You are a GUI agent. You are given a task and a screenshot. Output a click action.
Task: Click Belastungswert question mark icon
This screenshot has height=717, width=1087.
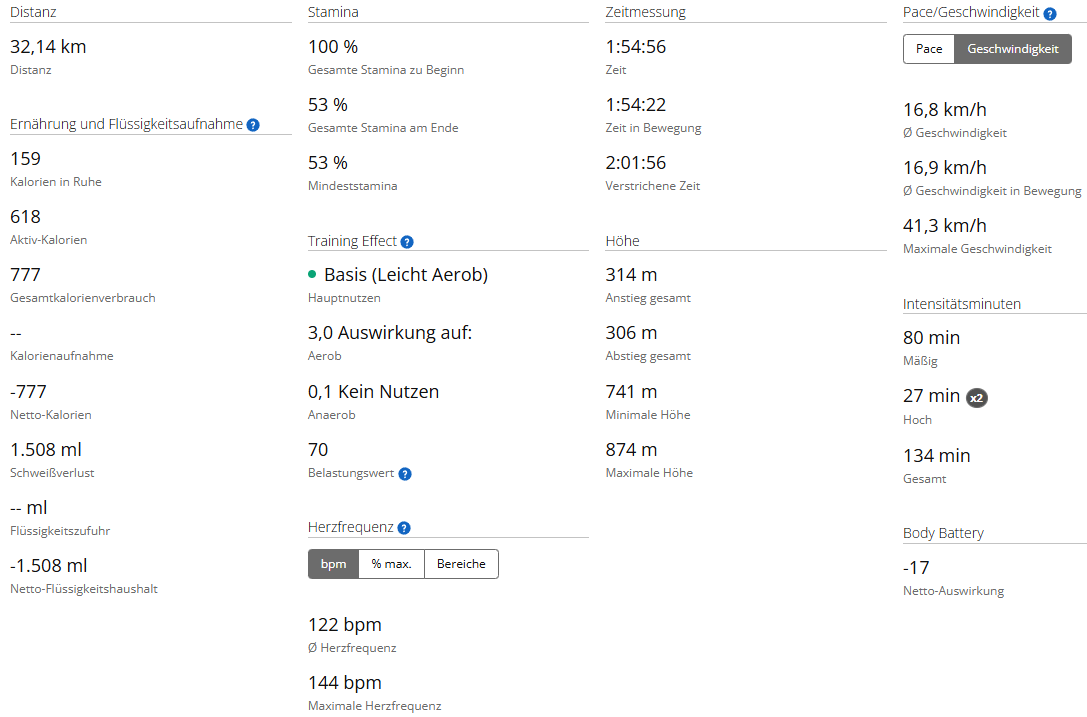[405, 474]
